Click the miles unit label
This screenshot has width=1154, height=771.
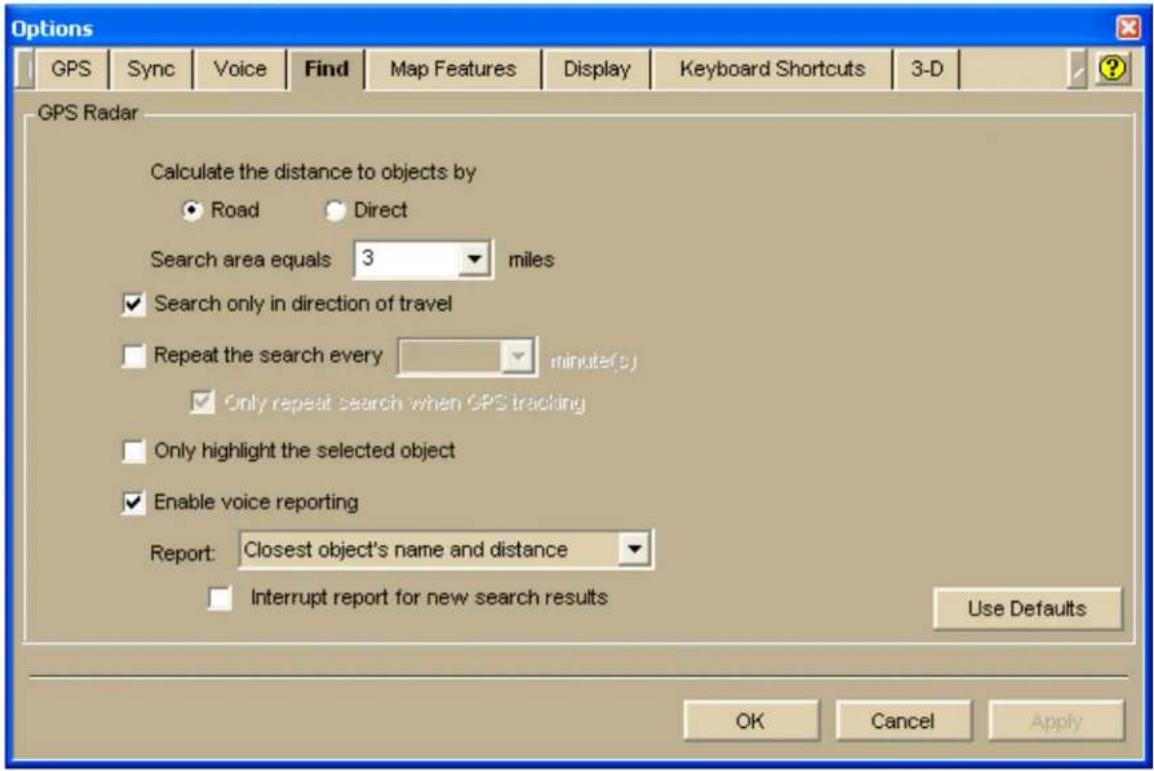pyautogui.click(x=531, y=260)
